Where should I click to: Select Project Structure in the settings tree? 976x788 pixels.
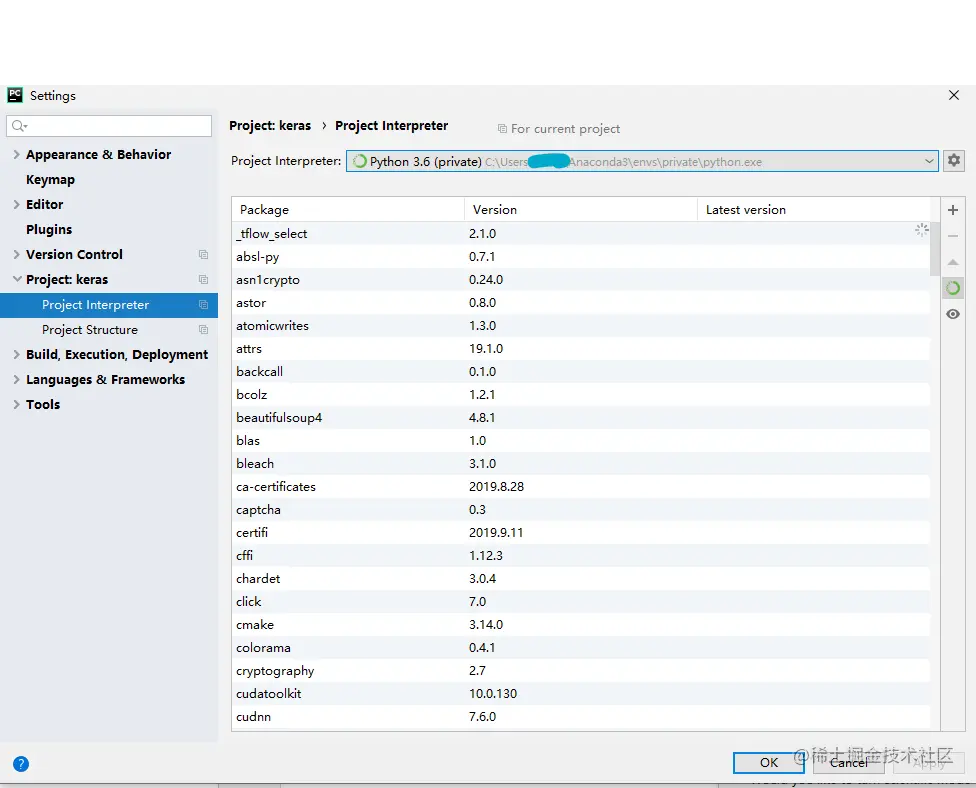[109, 330]
